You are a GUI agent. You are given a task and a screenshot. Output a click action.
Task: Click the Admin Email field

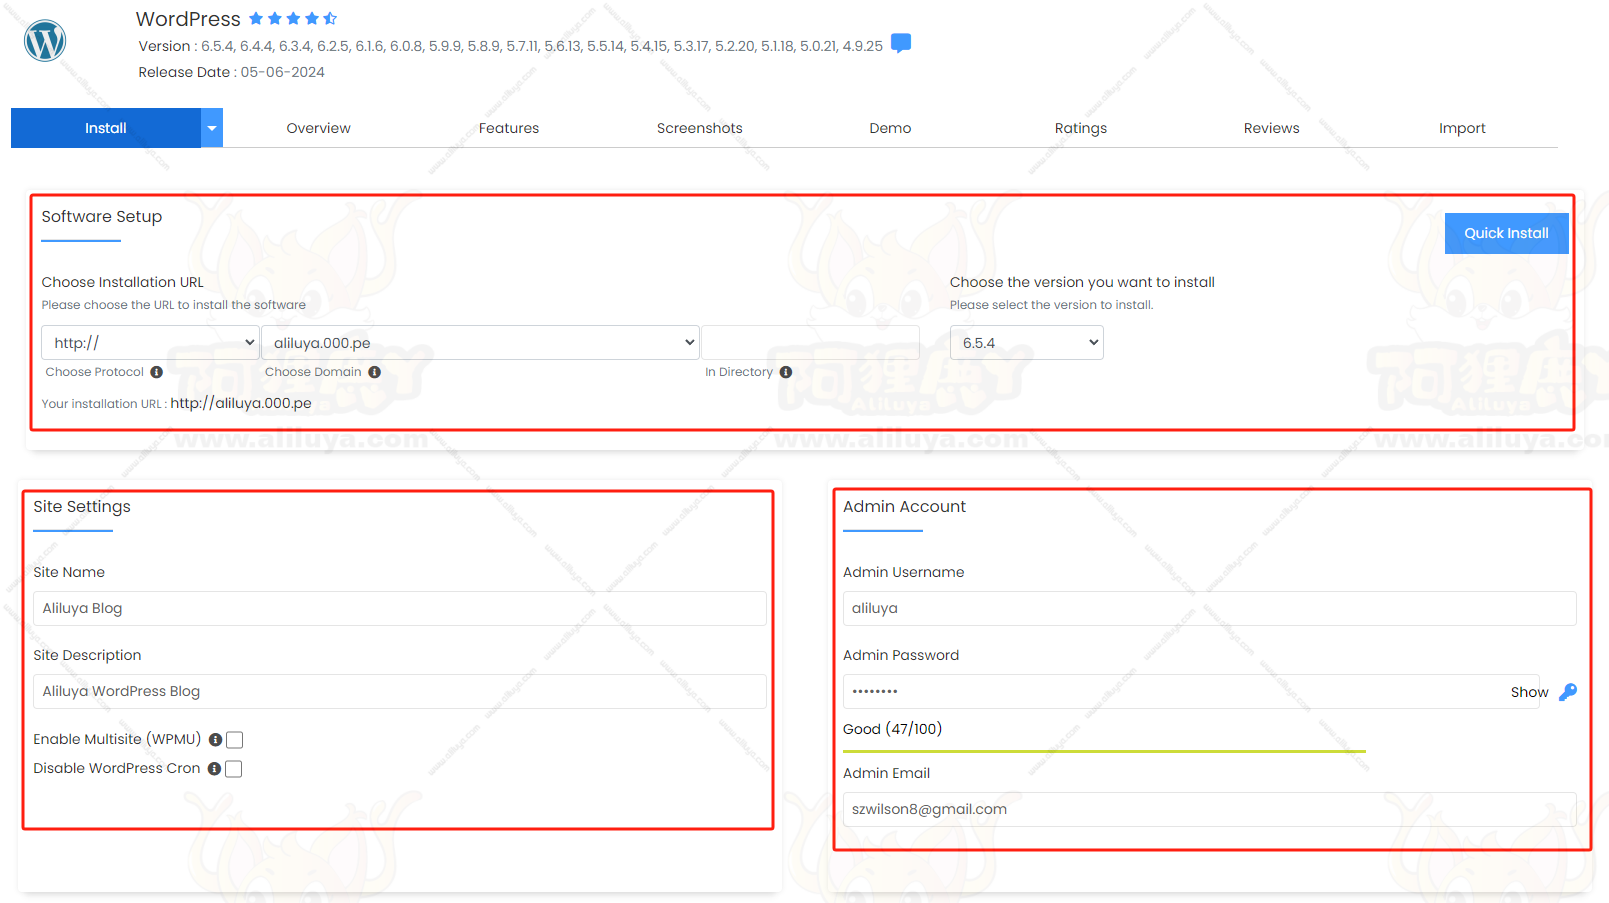[x=1210, y=809]
